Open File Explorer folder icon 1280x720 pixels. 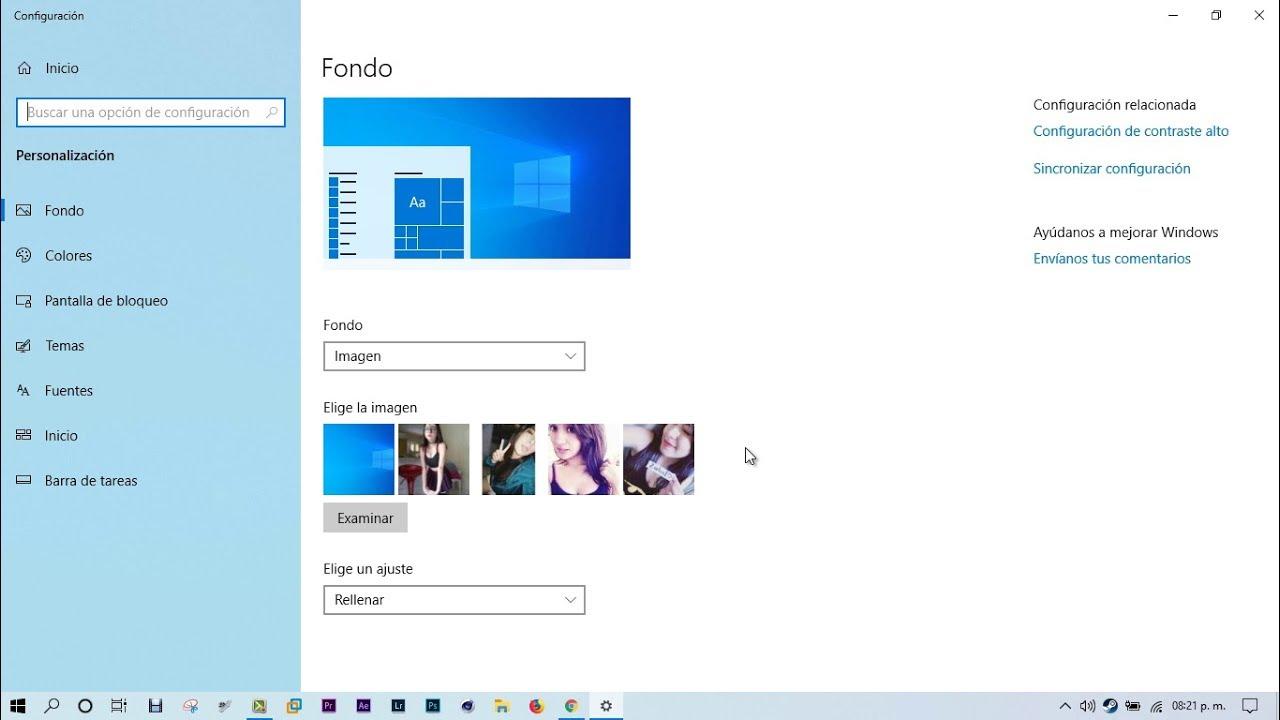tap(502, 705)
